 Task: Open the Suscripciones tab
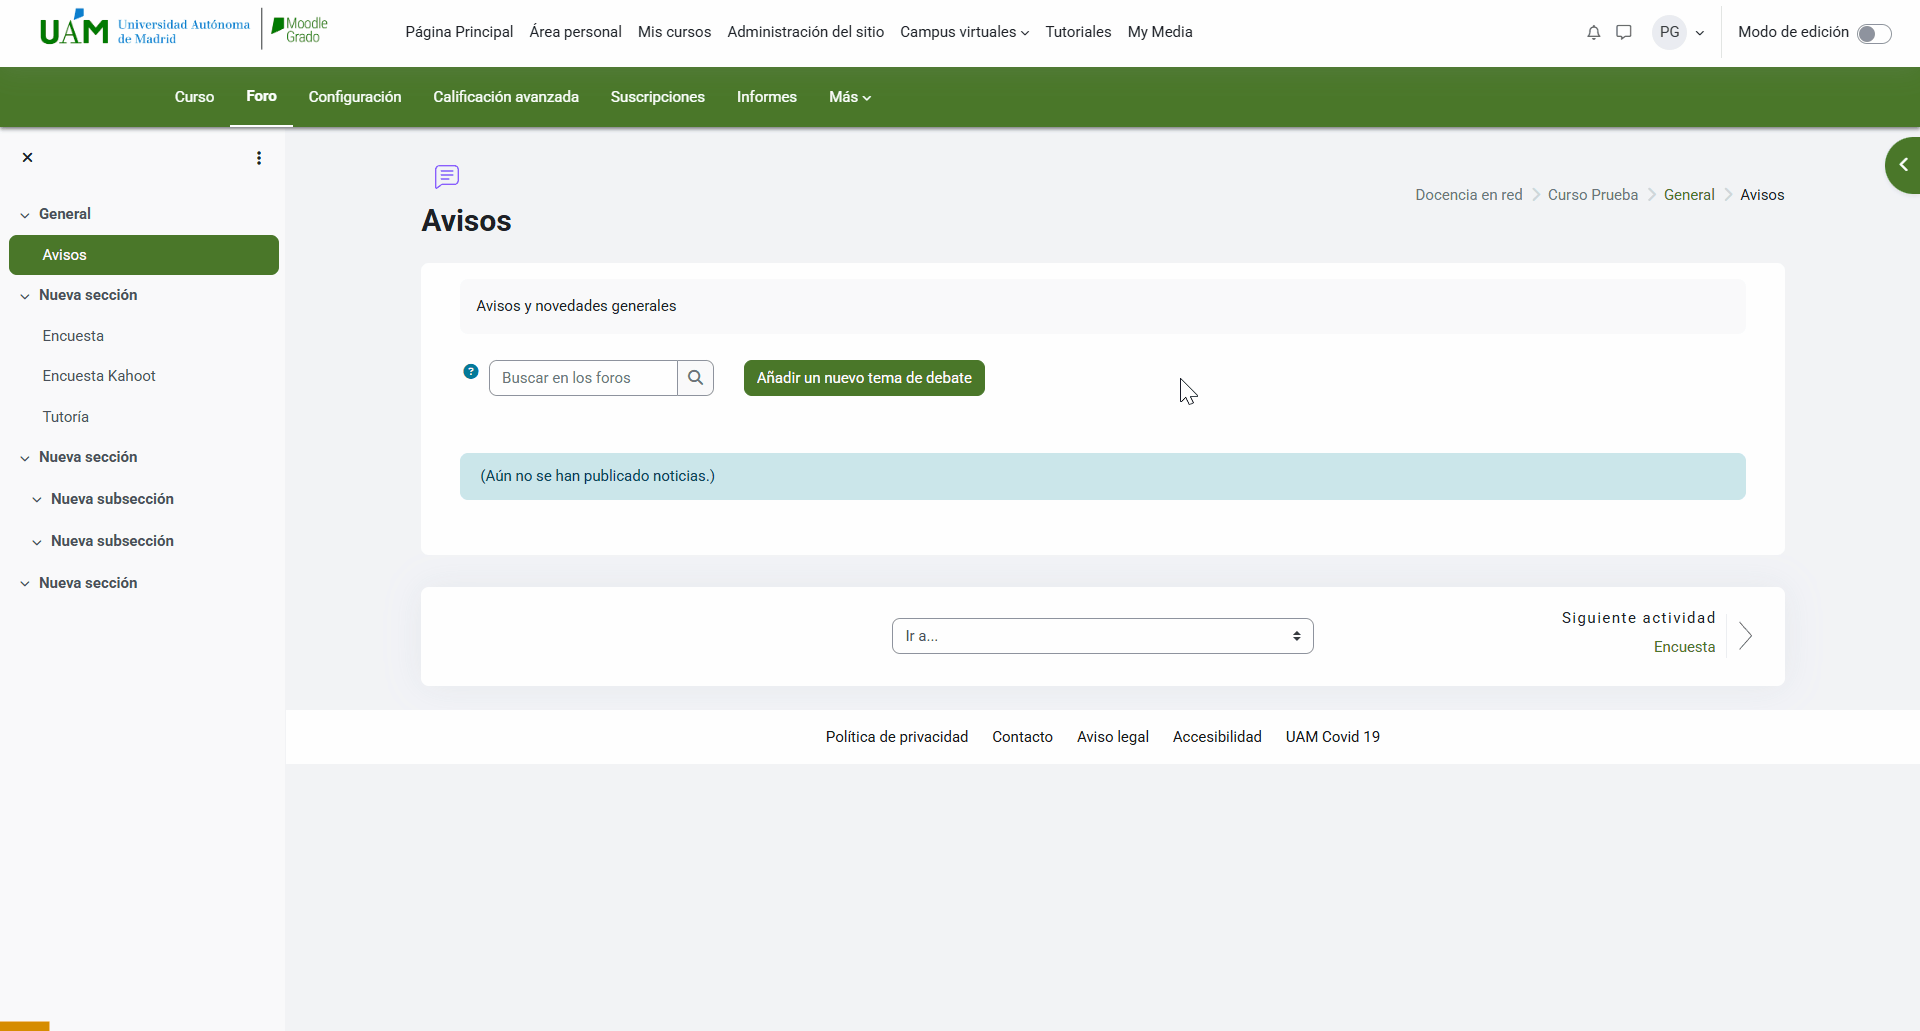[658, 97]
